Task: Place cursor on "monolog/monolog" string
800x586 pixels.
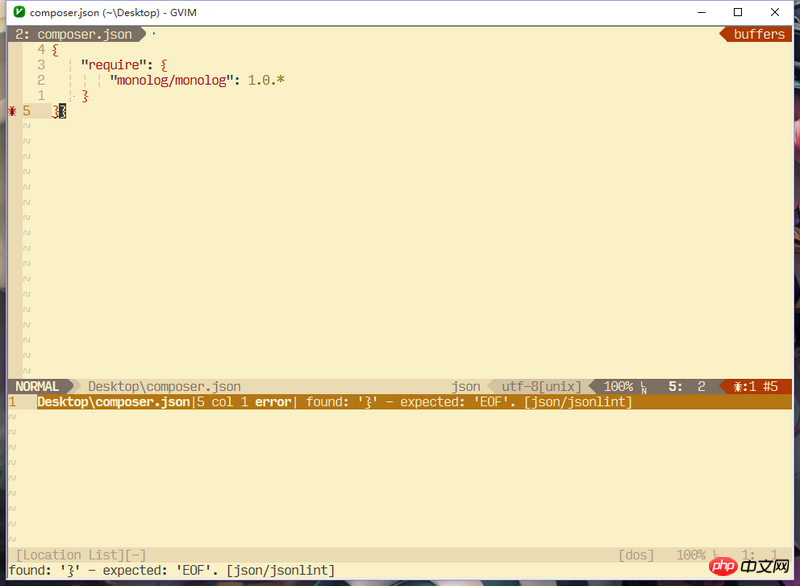Action: tap(171, 81)
